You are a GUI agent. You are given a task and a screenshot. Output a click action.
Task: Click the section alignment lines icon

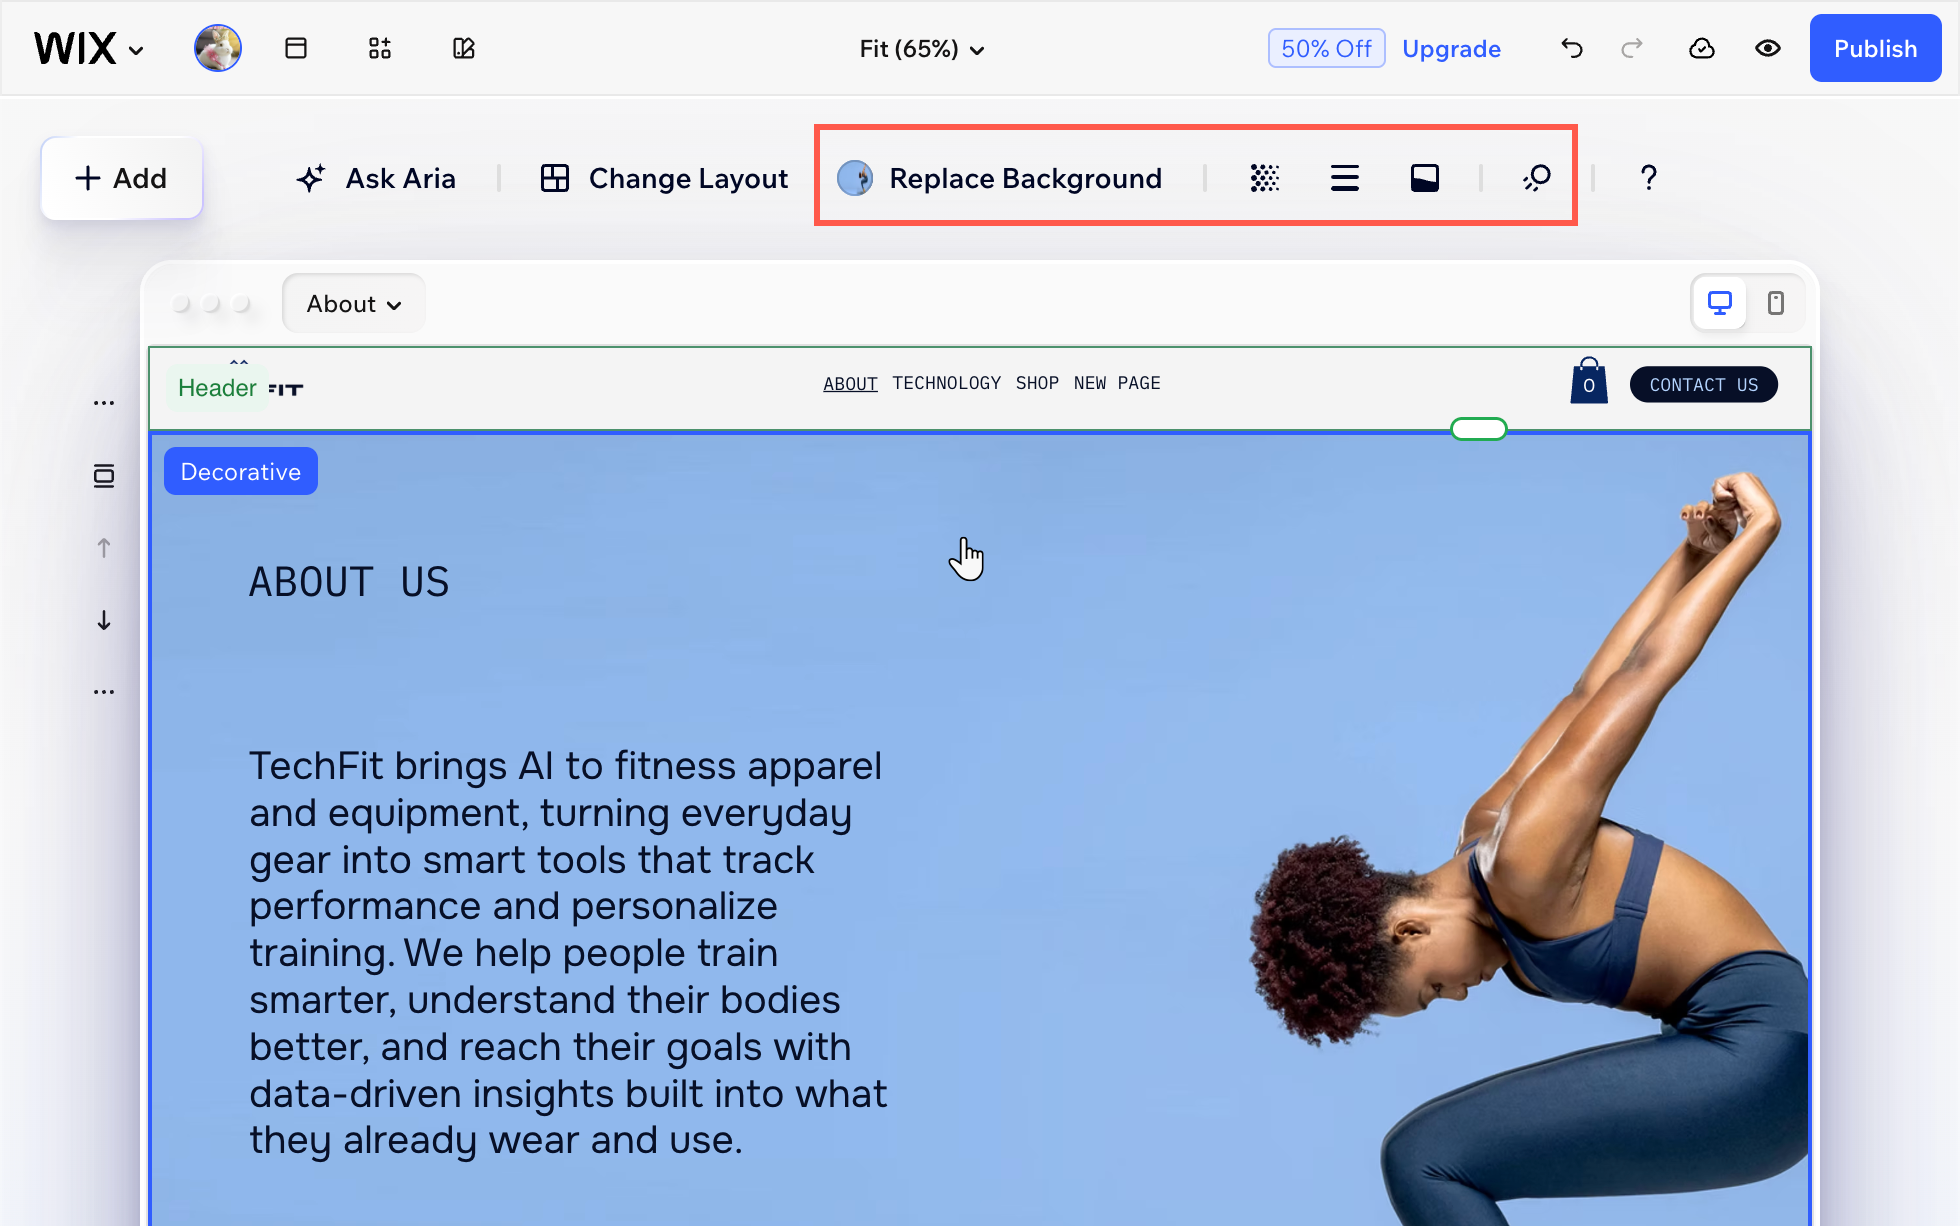[x=1345, y=178]
